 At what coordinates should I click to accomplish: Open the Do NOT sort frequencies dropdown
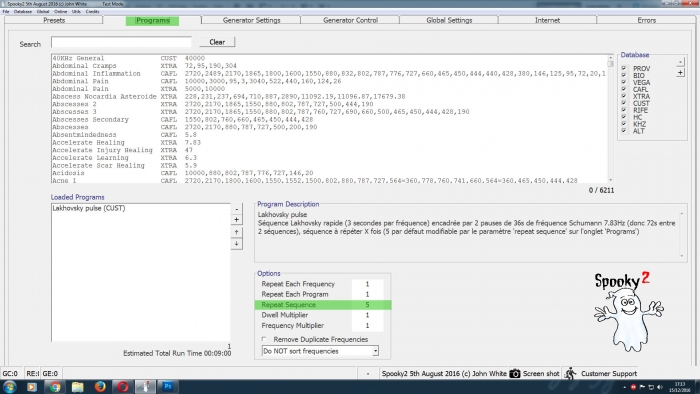point(375,351)
